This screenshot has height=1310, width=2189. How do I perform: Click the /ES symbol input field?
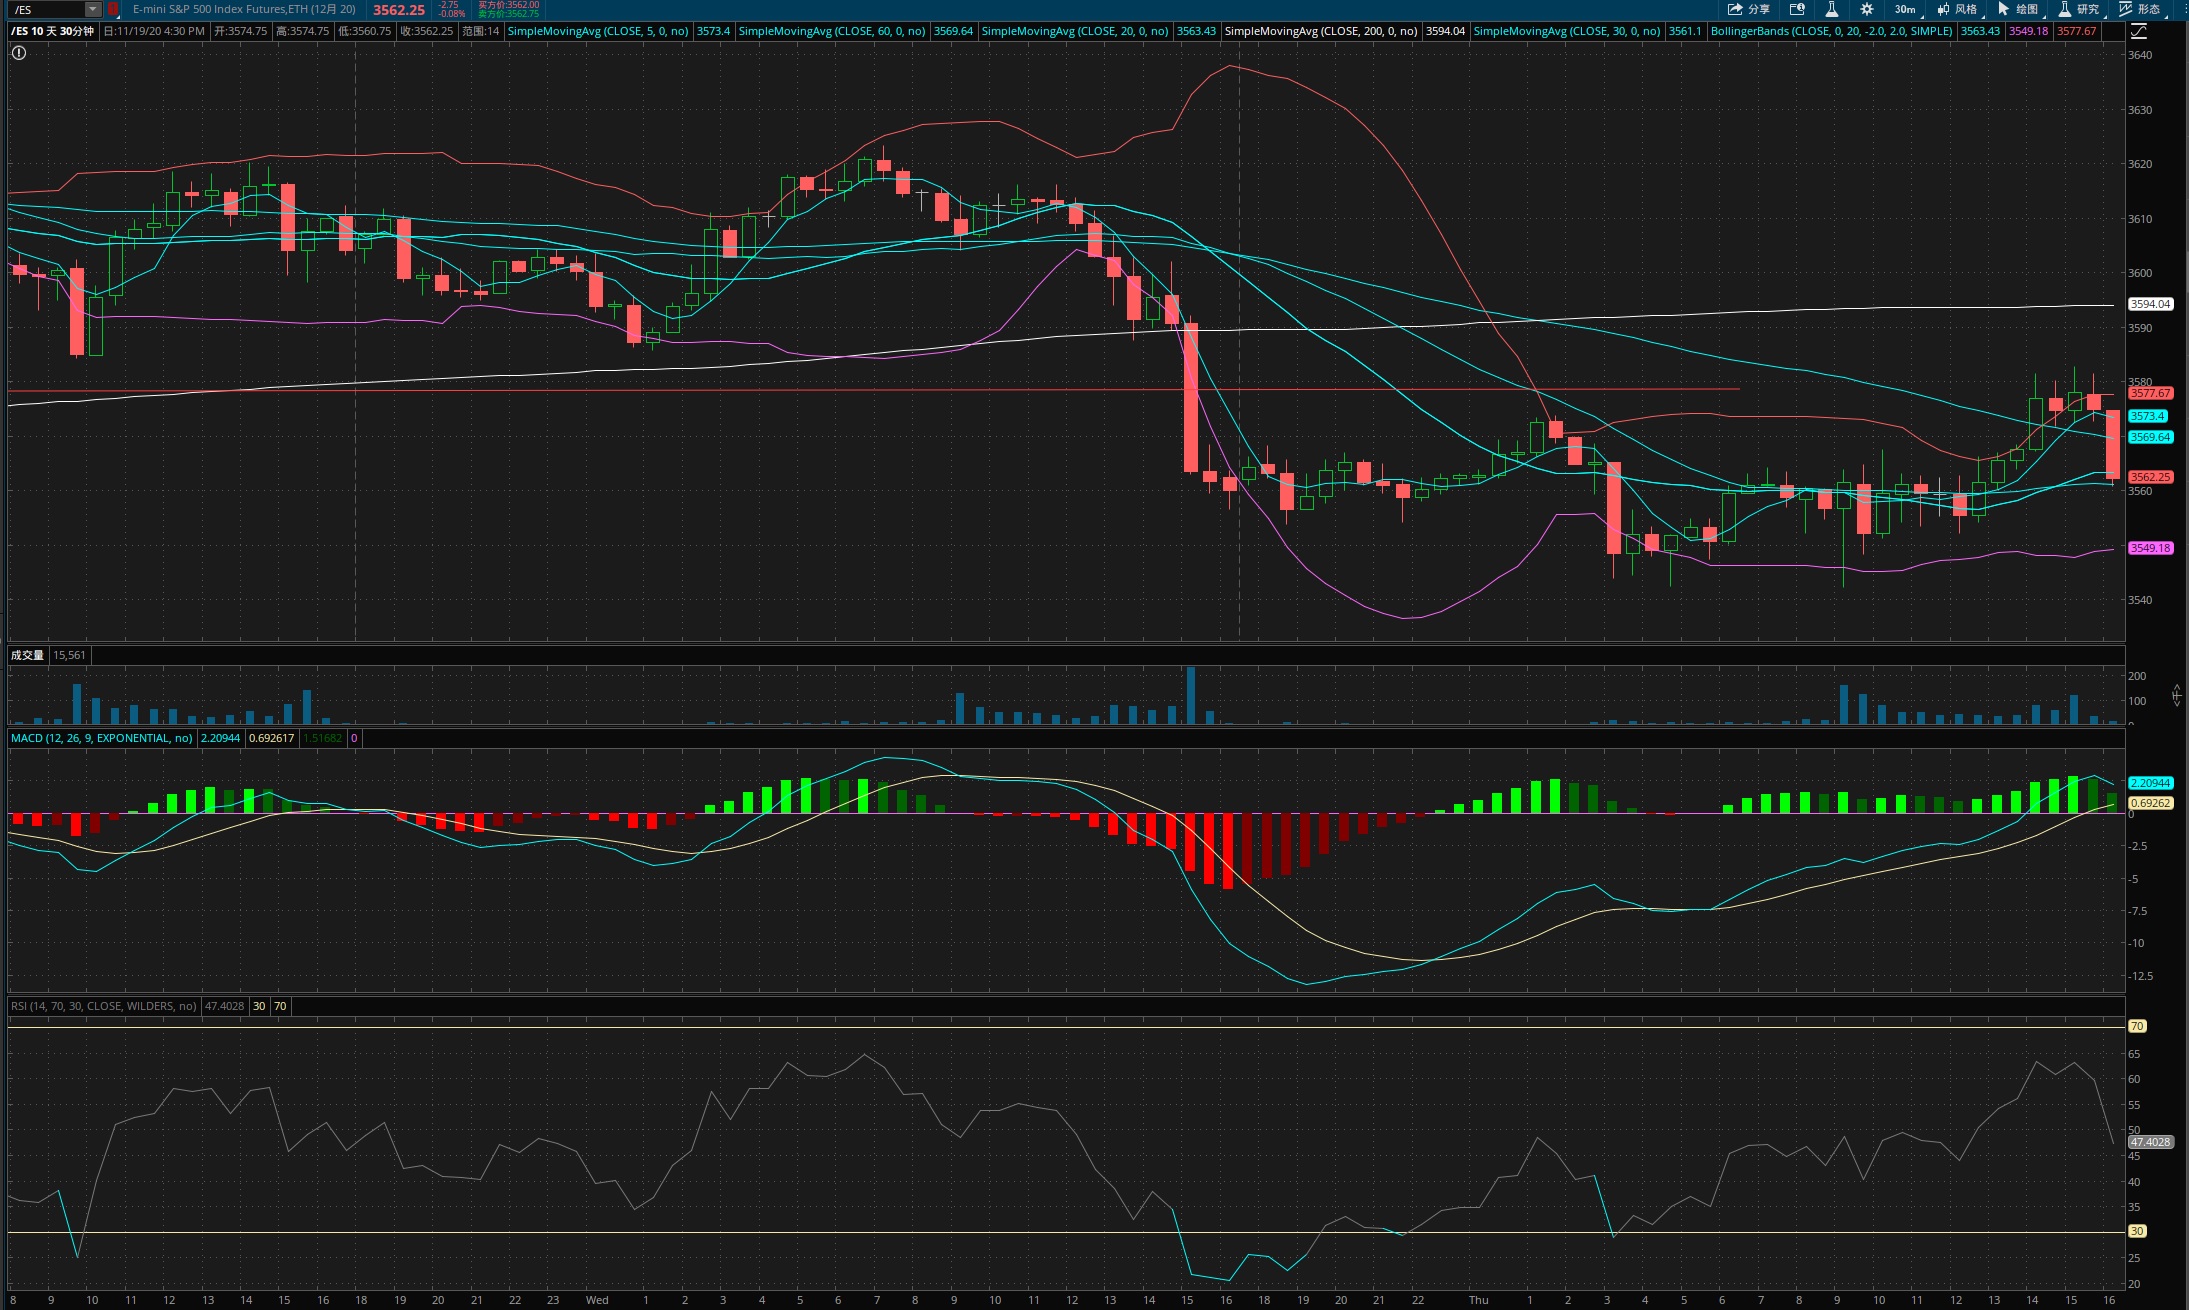[x=47, y=9]
